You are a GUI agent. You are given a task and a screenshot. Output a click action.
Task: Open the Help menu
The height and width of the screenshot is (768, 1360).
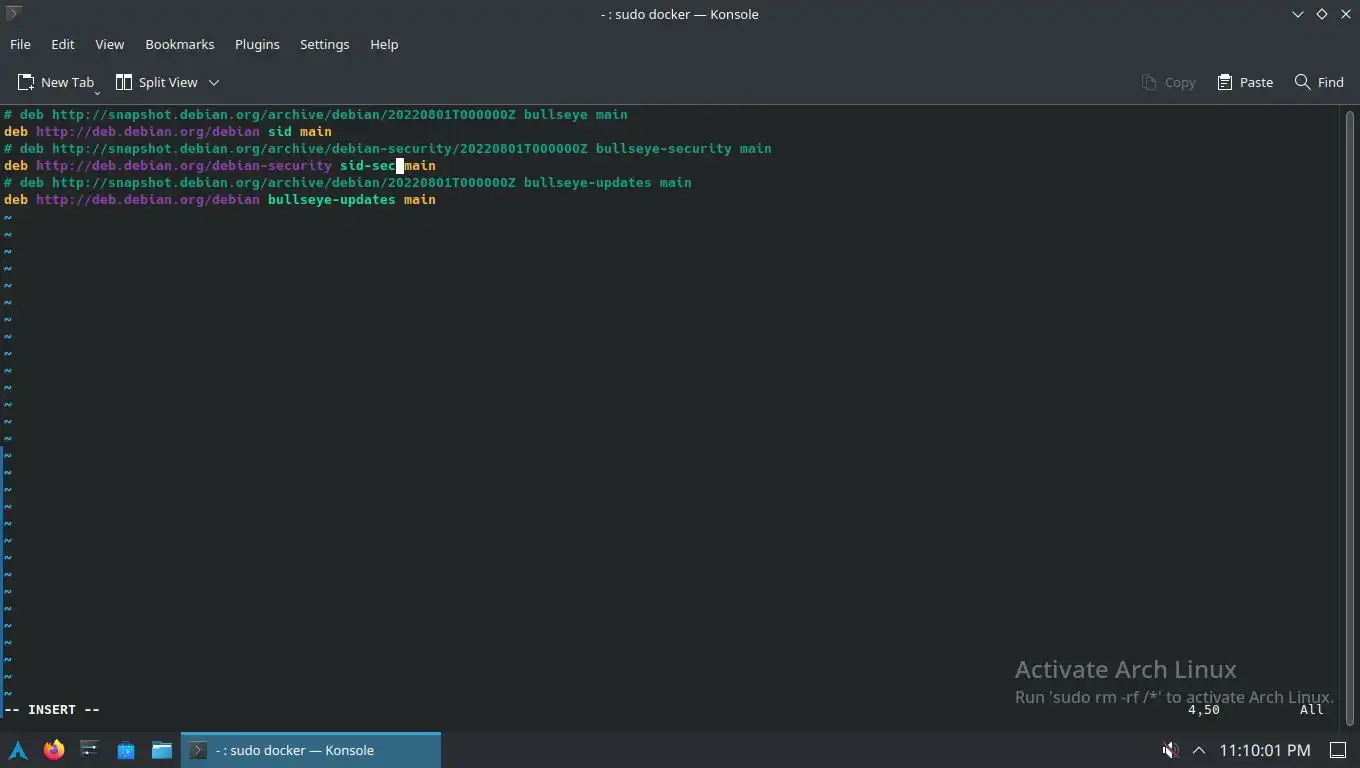pos(384,44)
